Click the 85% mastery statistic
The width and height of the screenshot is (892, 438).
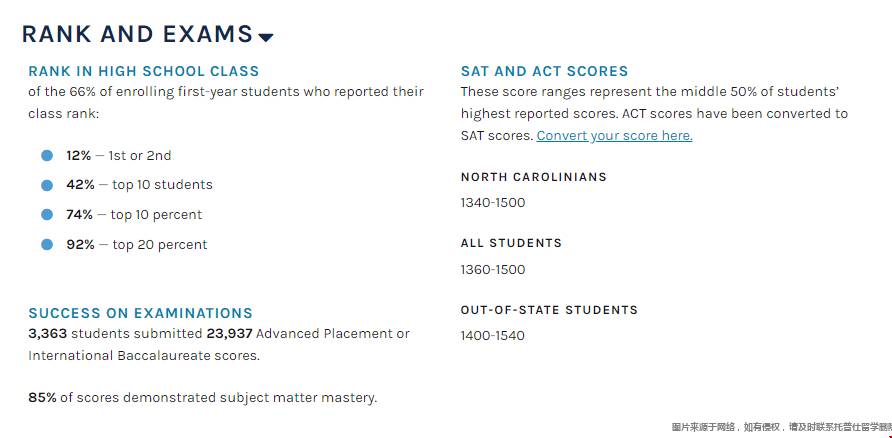(x=42, y=398)
